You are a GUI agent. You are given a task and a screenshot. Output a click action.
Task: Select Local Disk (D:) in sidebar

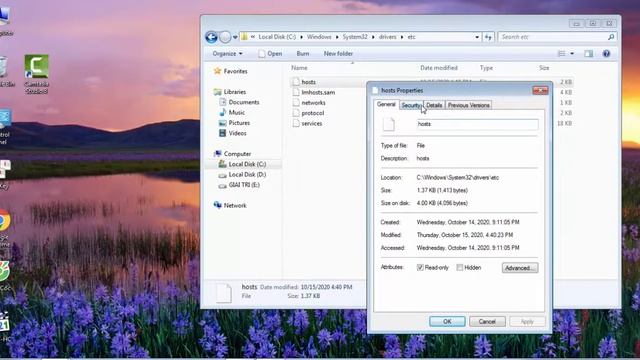click(247, 175)
